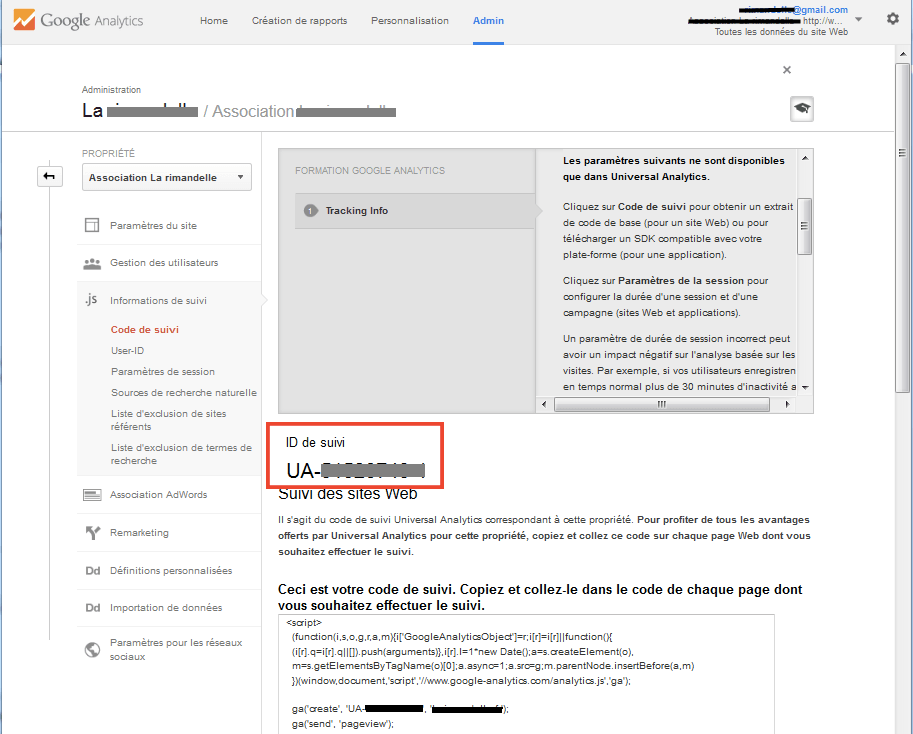Expand Définitions personnalisées section
913x734 pixels.
[x=170, y=571]
